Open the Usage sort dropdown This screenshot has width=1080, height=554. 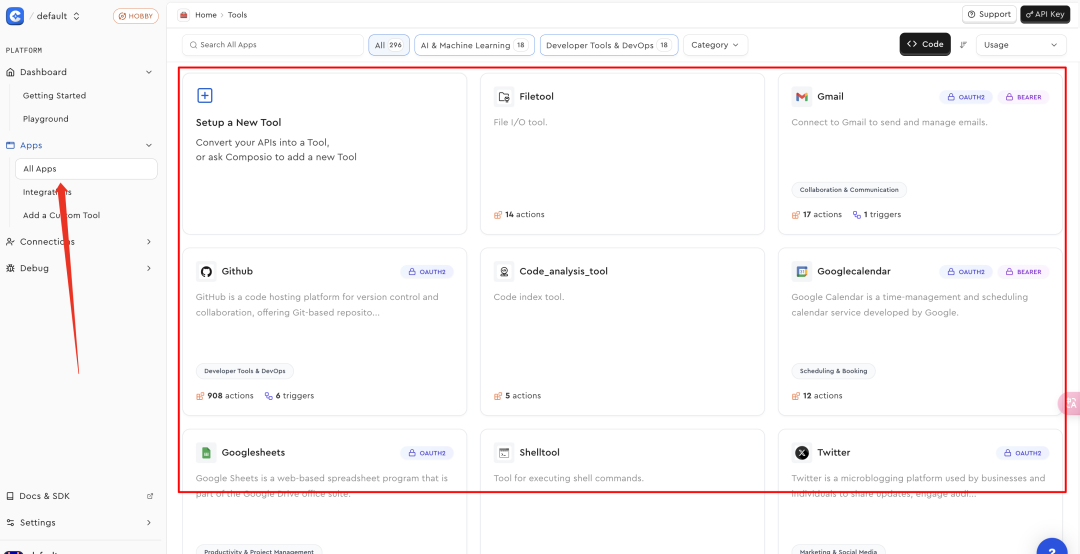[1021, 45]
